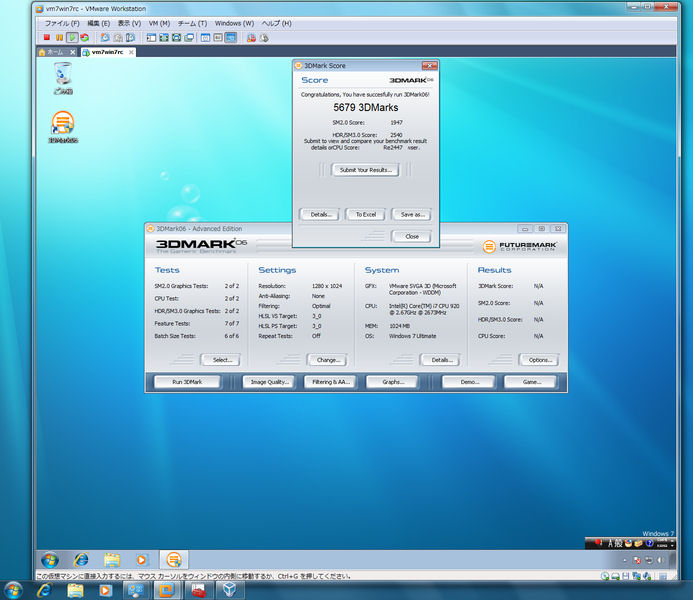Image resolution: width=693 pixels, height=600 pixels.
Task: Open the ヘルプ (H) menu
Action: click(x=276, y=23)
